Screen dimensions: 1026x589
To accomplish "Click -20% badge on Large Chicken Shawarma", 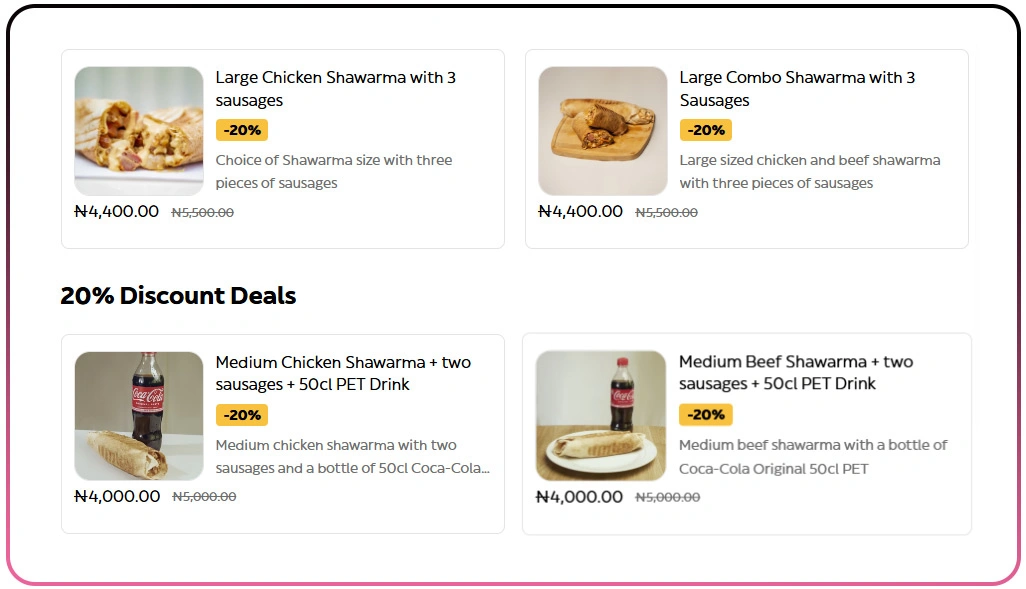I will click(242, 130).
